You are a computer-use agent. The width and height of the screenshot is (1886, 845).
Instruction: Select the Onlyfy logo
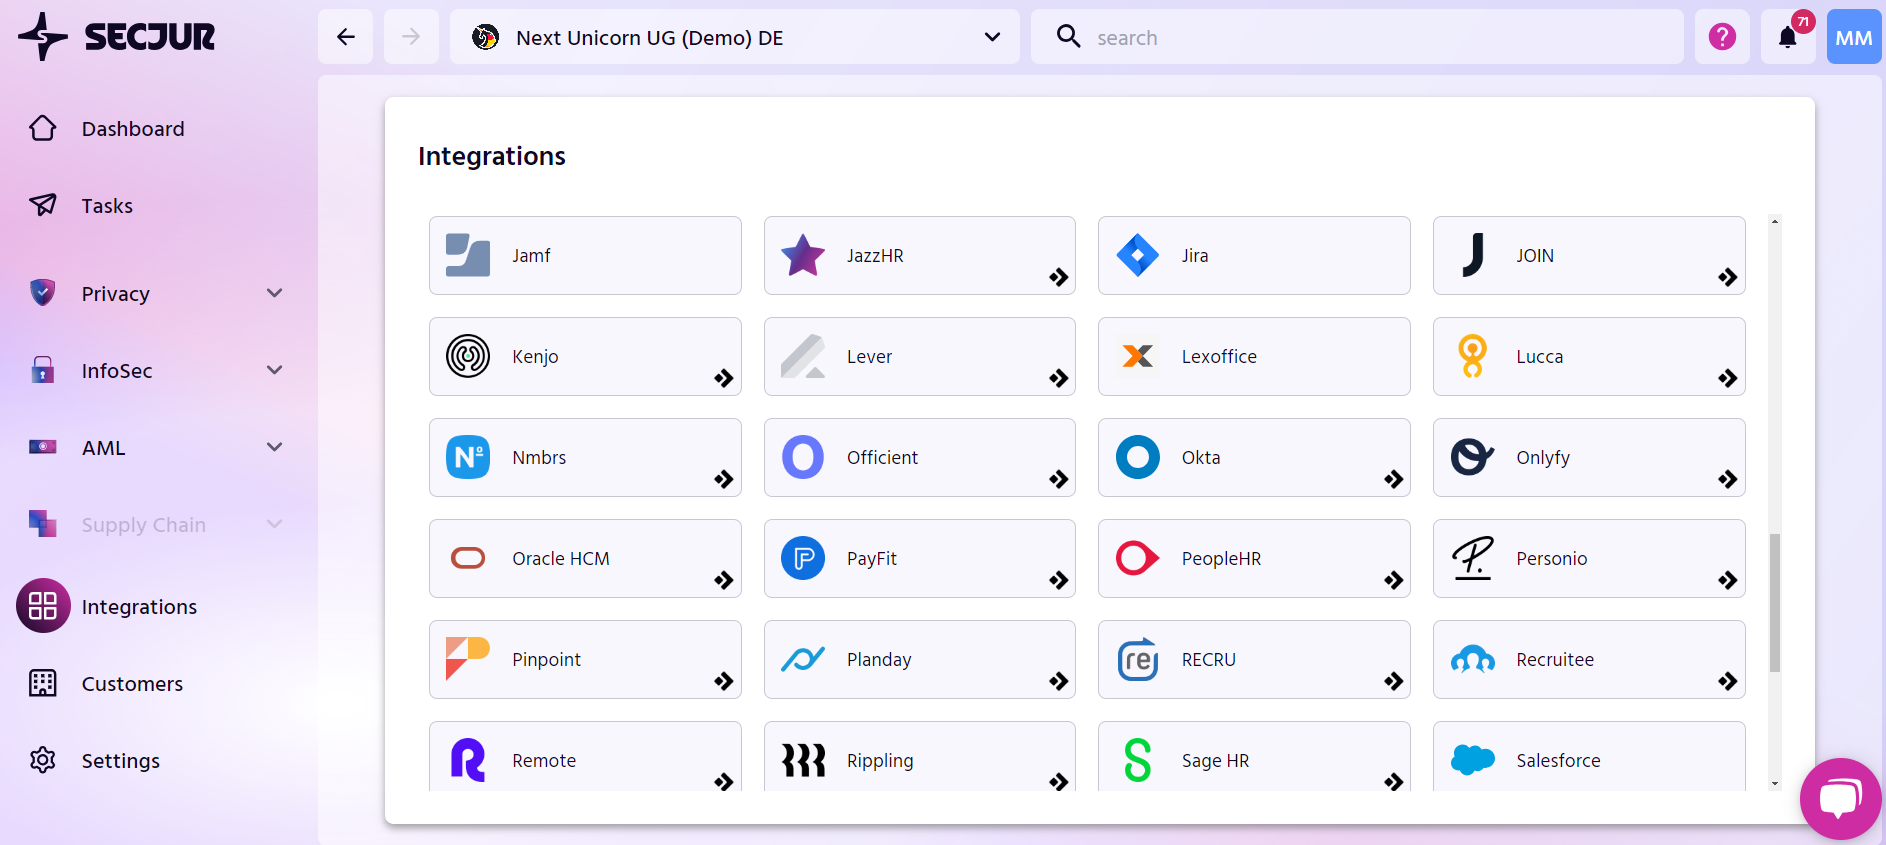click(1473, 457)
